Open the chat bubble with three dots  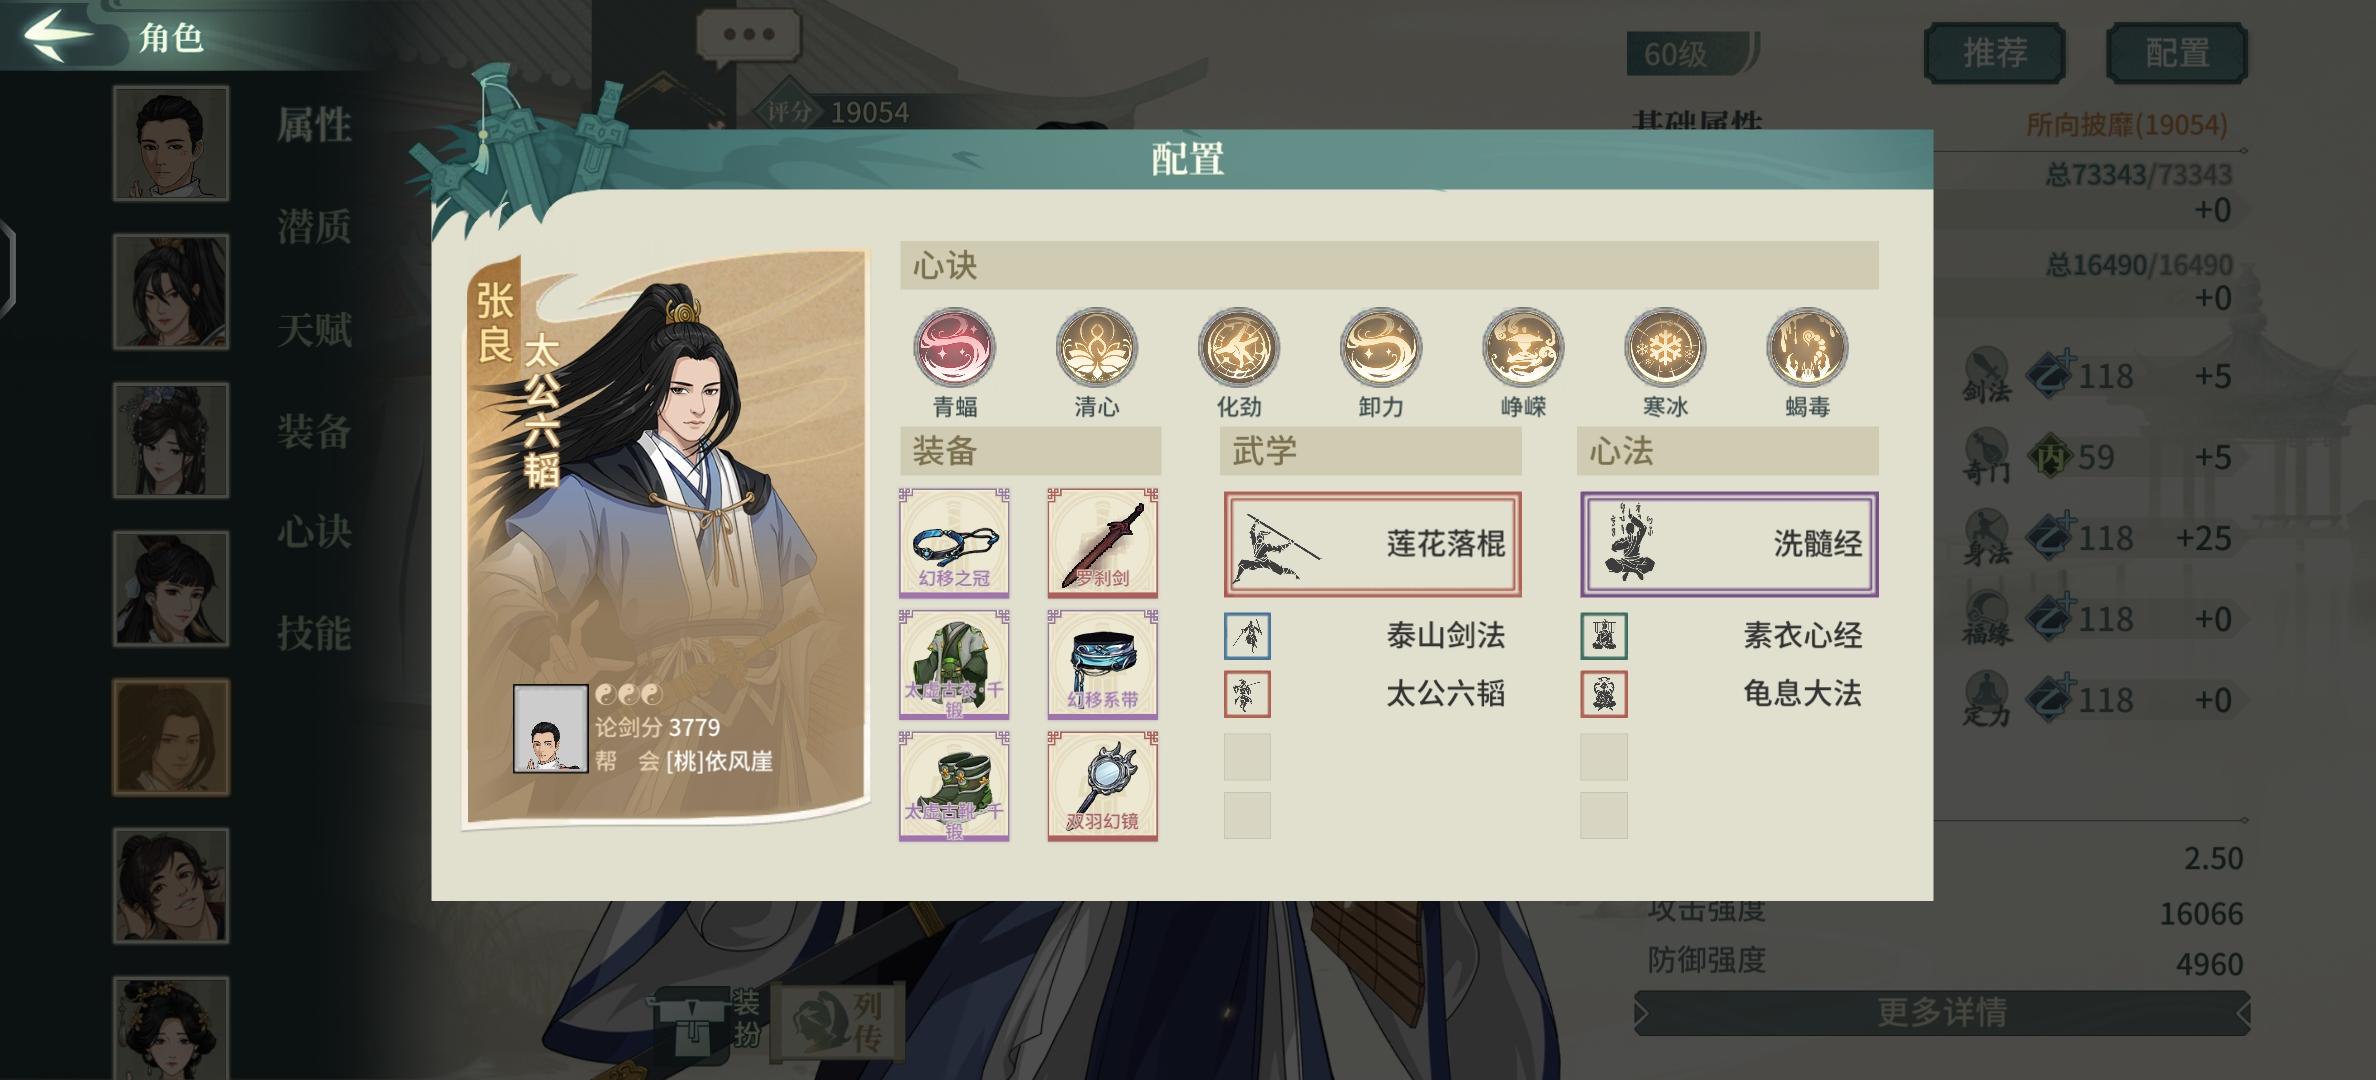[748, 36]
